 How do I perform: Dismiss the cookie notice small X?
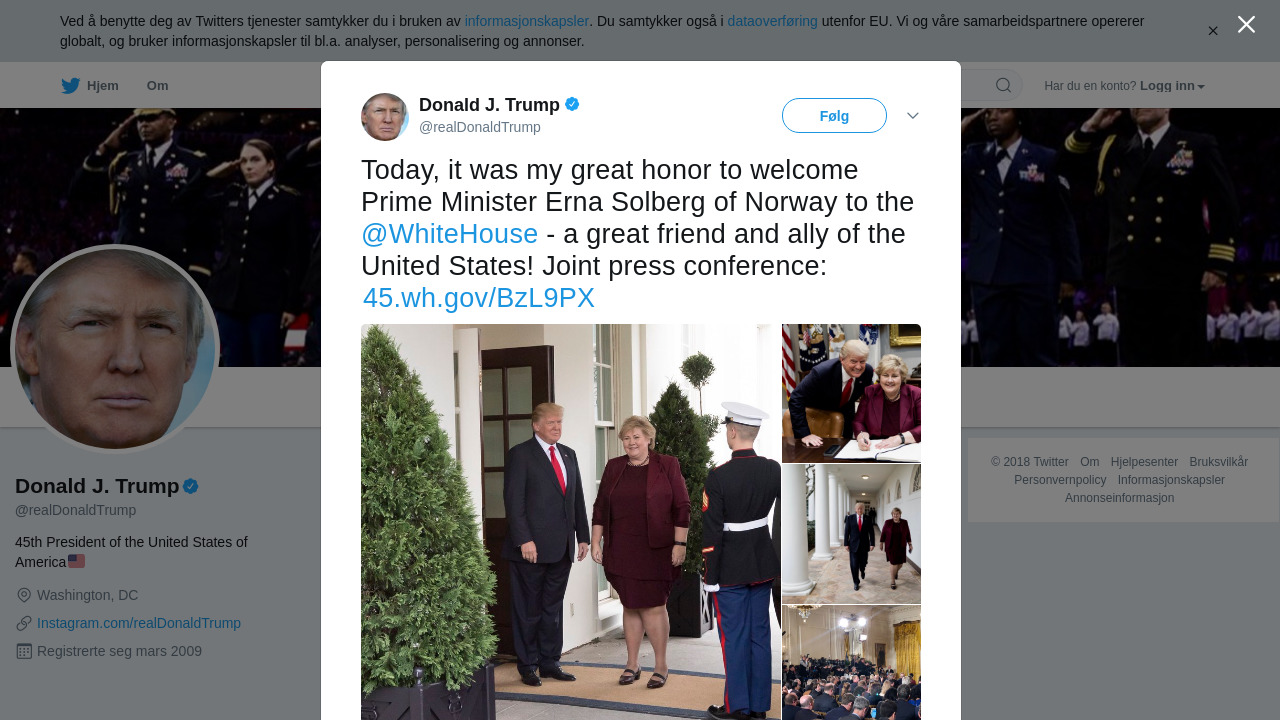(1213, 31)
